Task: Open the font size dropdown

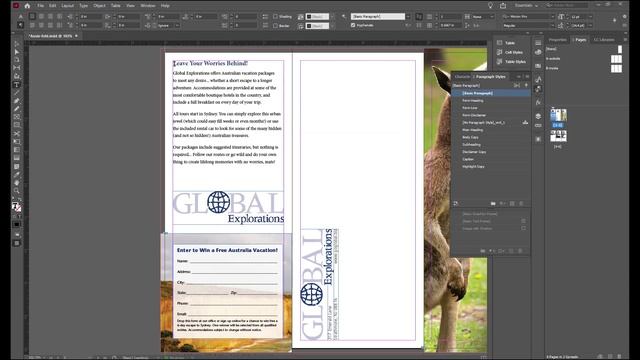Action: click(x=590, y=16)
